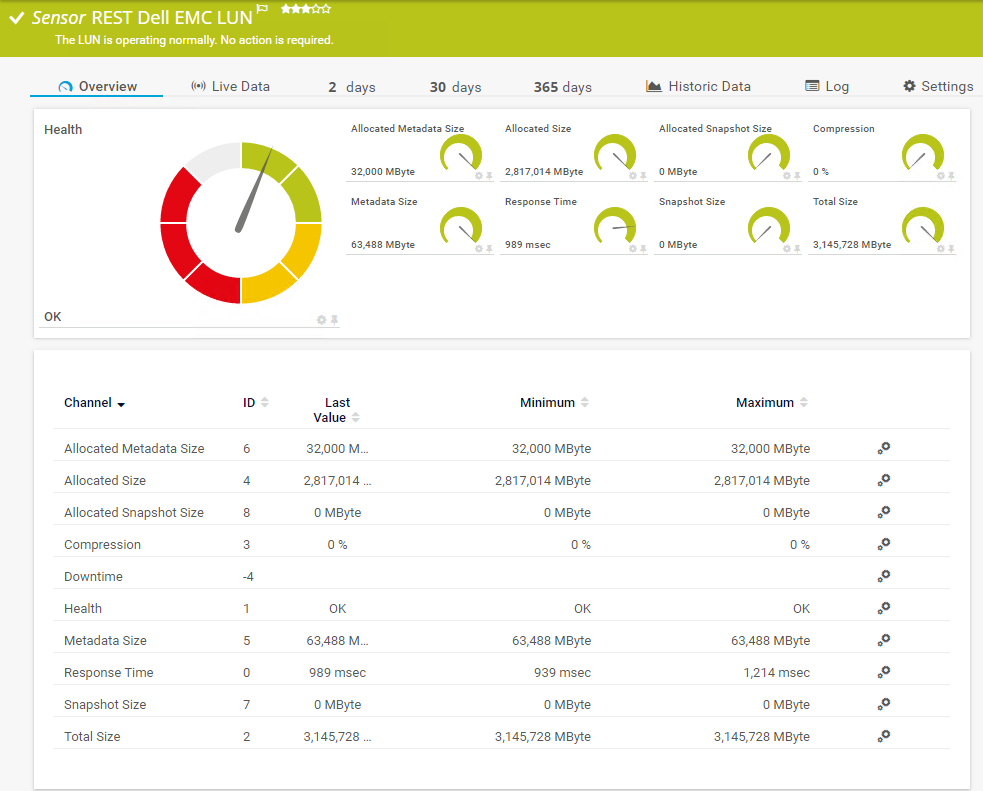Image resolution: width=983 pixels, height=791 pixels.
Task: Click the large Health donut gauge
Action: click(x=241, y=223)
